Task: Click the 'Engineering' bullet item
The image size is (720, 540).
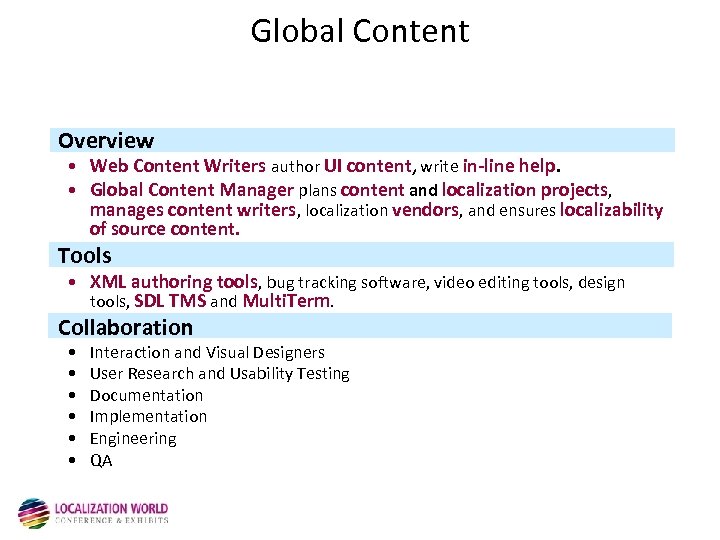Action: [133, 439]
